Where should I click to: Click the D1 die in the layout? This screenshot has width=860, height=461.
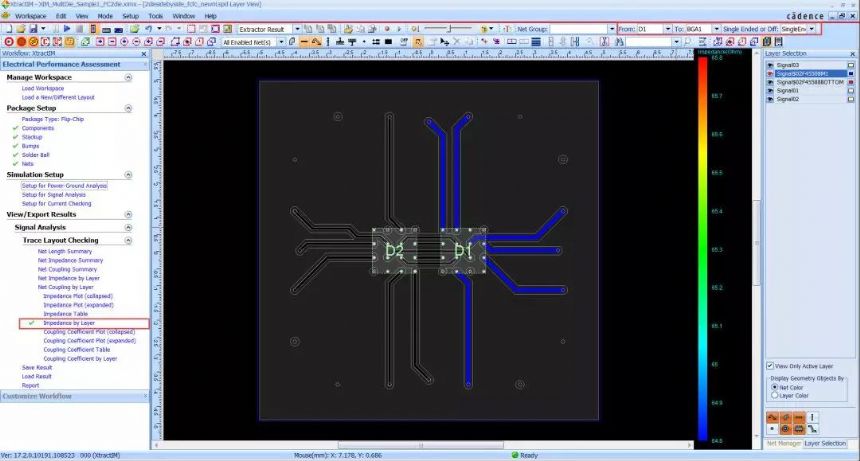point(462,251)
